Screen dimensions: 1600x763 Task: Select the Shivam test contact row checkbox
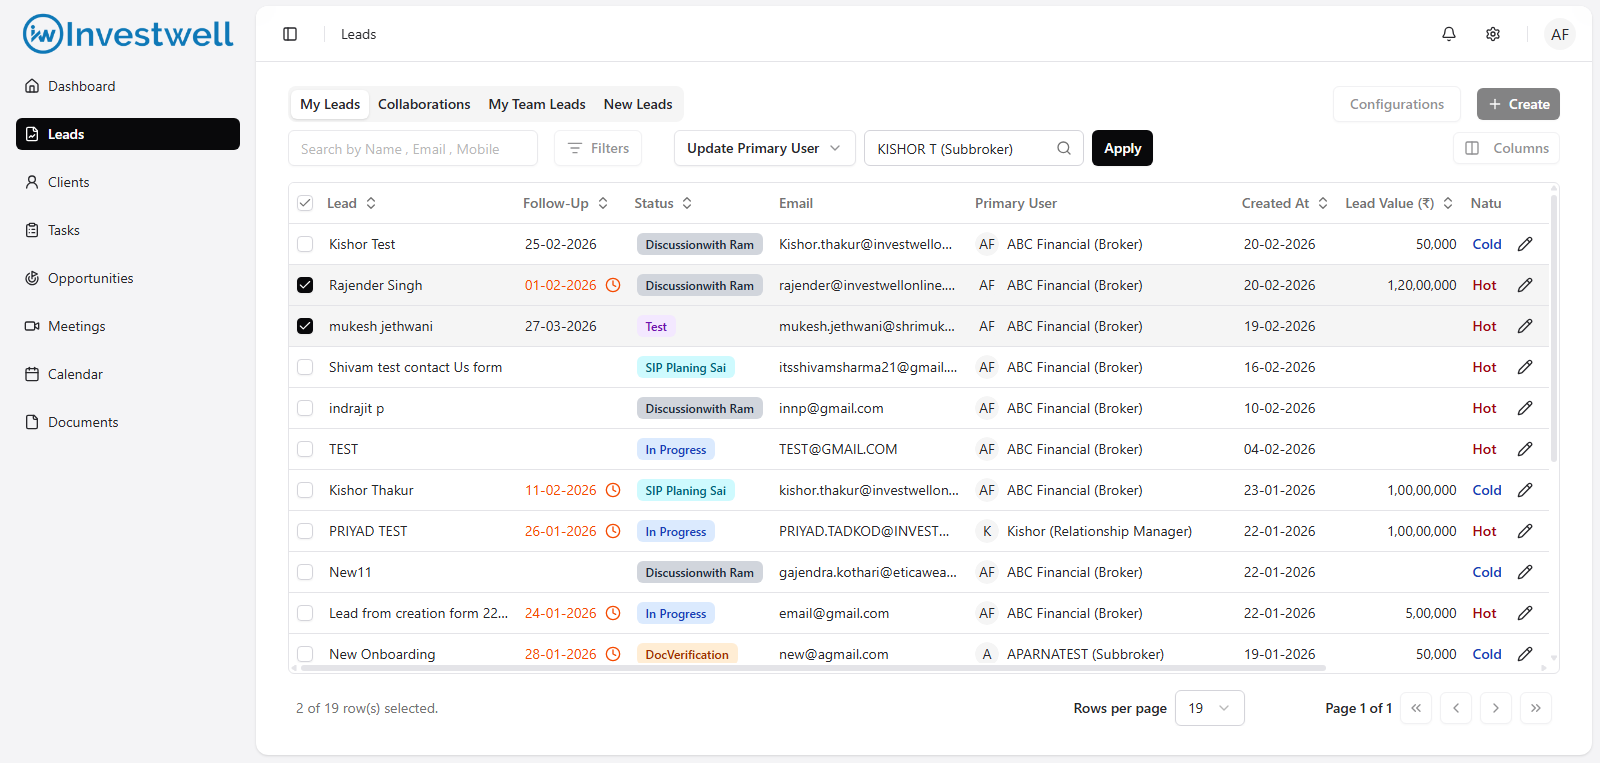click(305, 367)
